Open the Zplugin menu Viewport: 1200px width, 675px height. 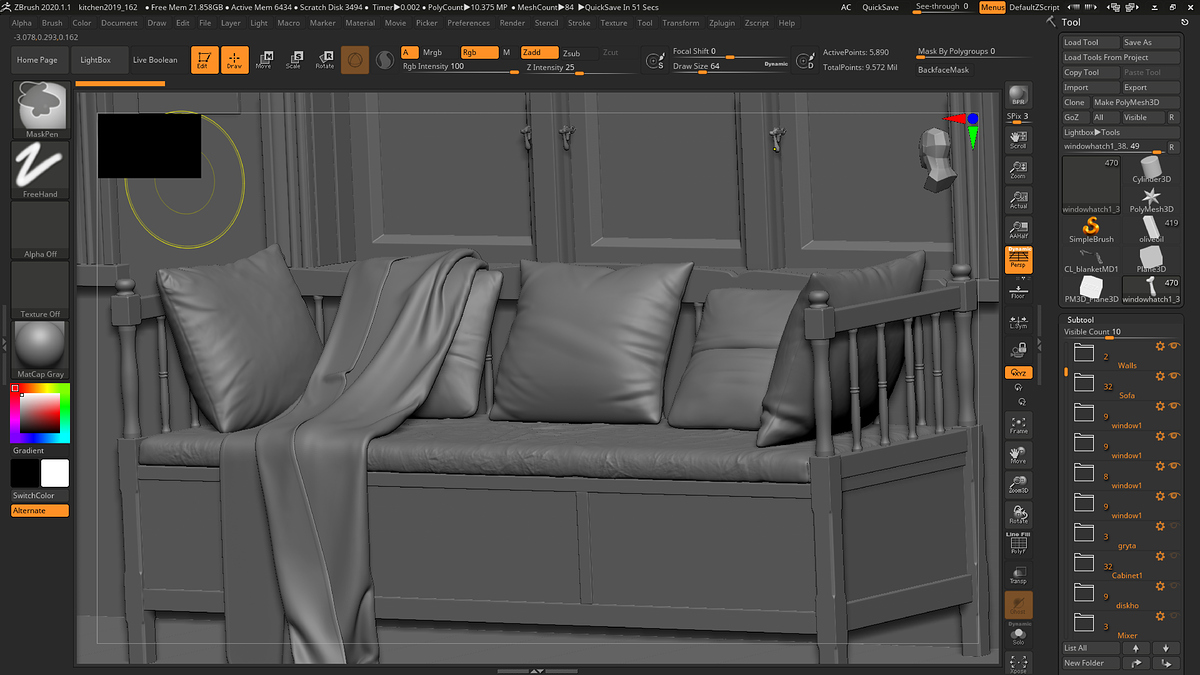pyautogui.click(x=720, y=22)
